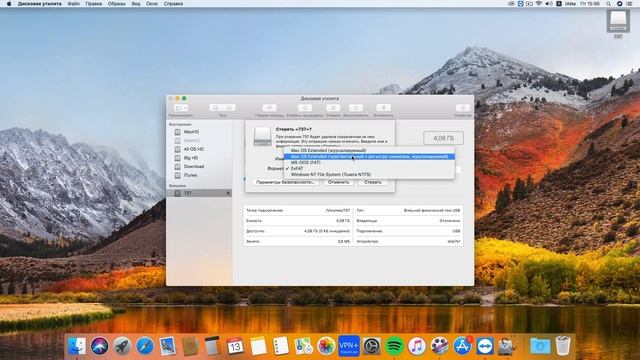The image size is (640, 360).
Task: Click the Wi-Fi status icon
Action: click(538, 4)
